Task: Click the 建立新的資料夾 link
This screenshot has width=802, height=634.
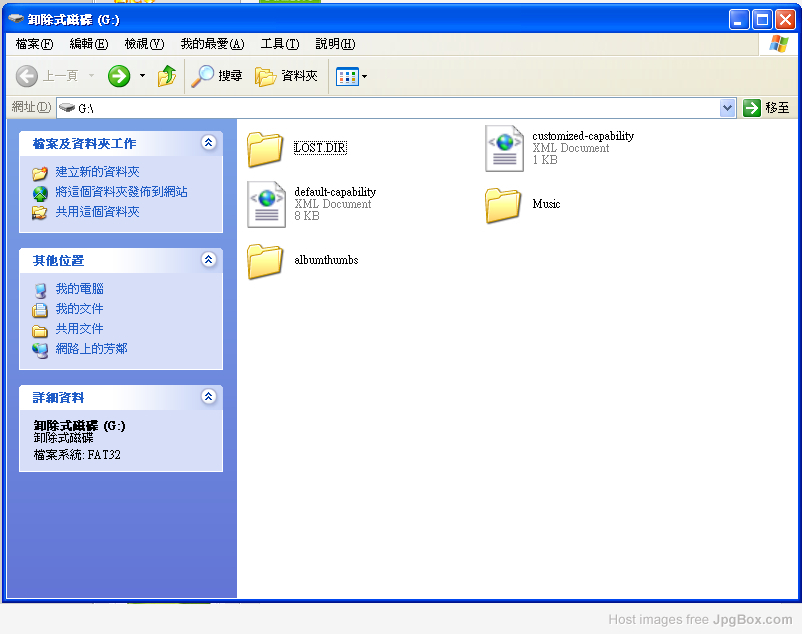Action: click(x=97, y=172)
